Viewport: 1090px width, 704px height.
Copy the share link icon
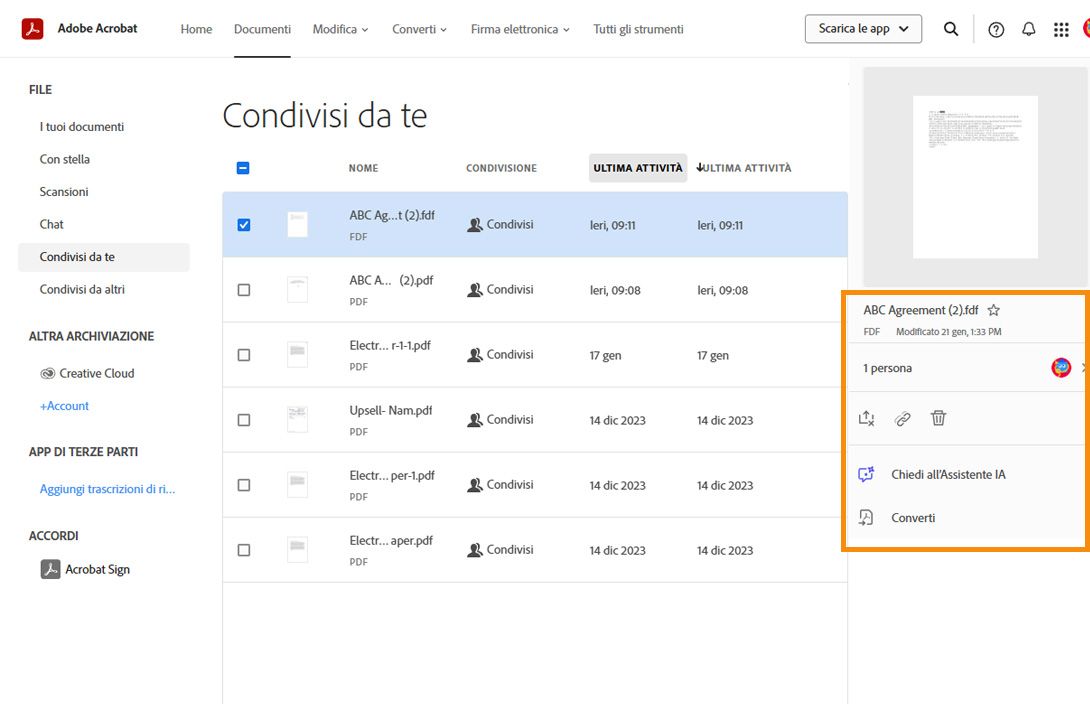[902, 418]
